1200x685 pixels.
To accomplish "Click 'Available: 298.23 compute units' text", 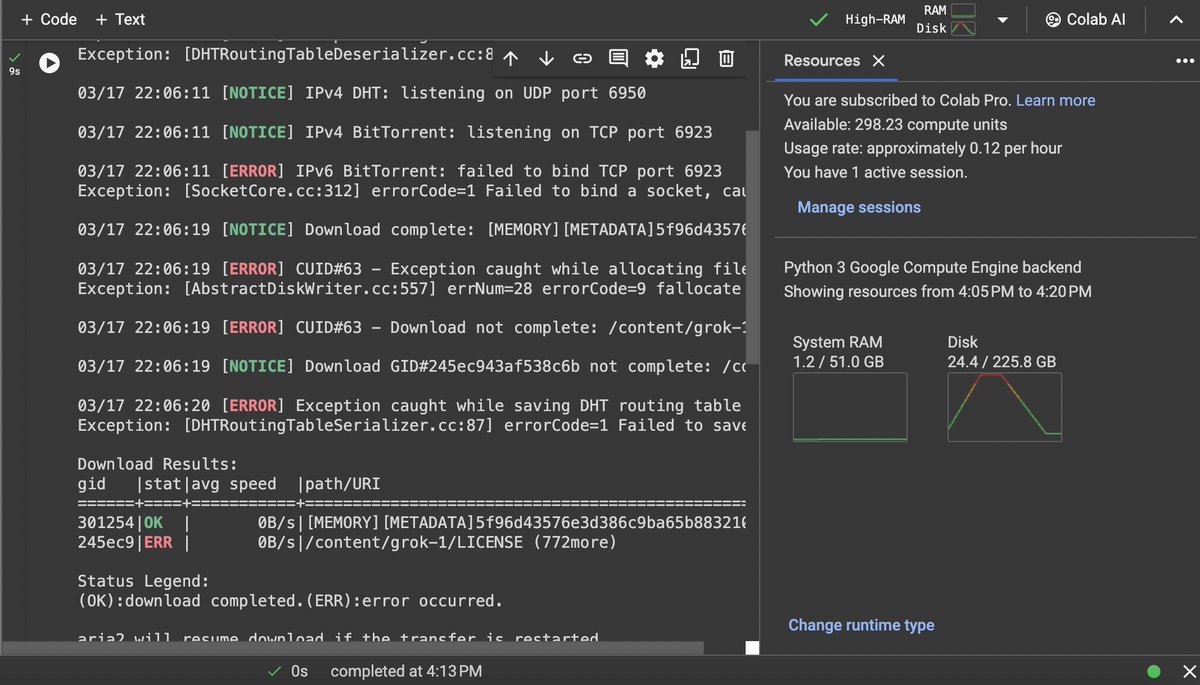I will (x=895, y=124).
